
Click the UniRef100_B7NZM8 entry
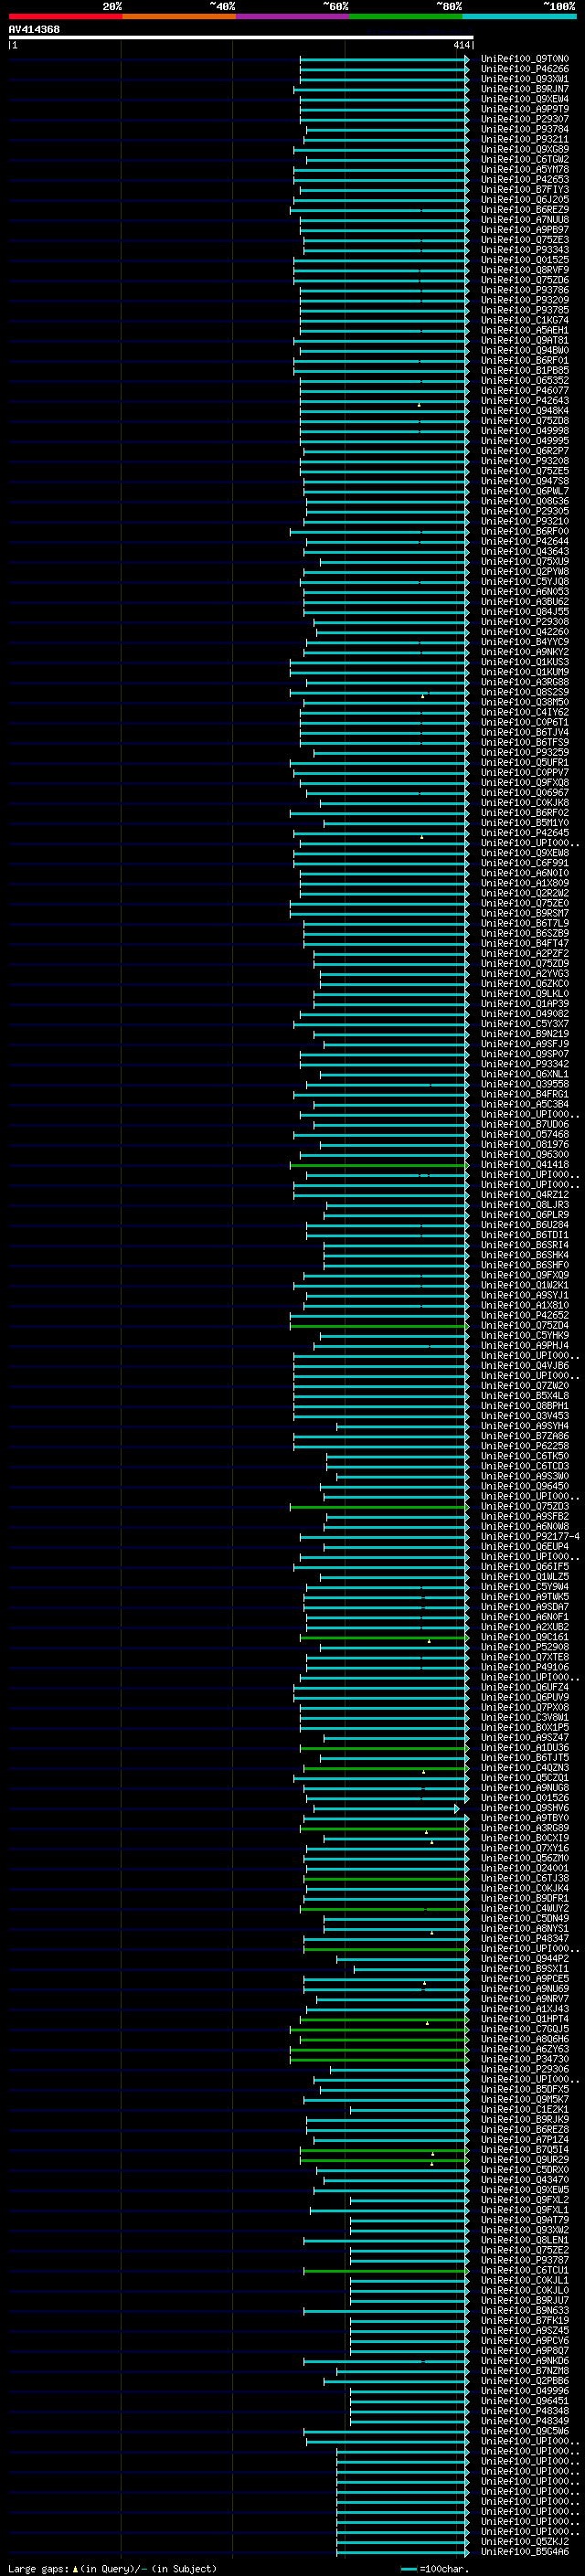tap(525, 2371)
